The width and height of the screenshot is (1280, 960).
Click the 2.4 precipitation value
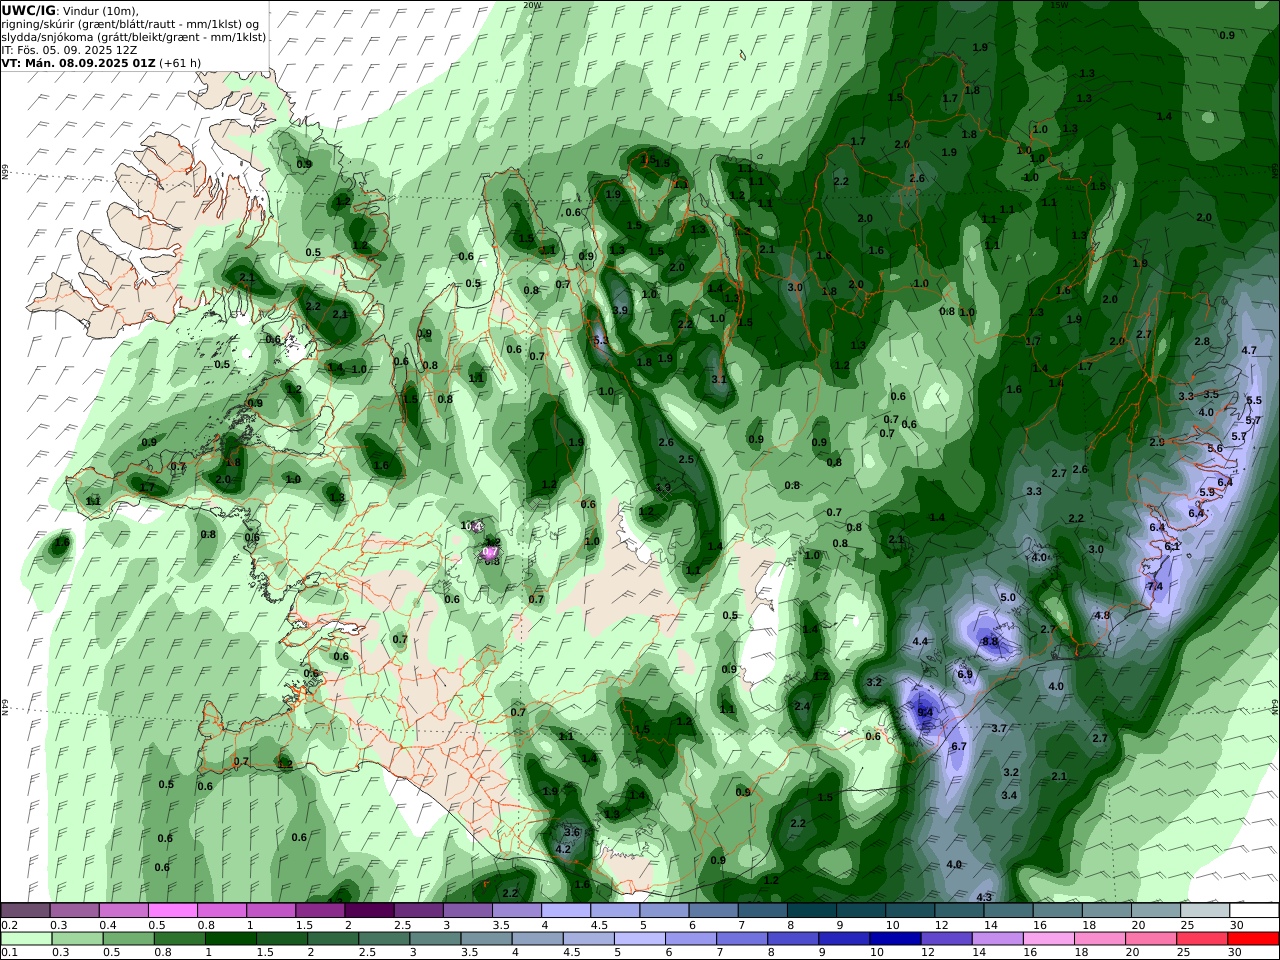tap(802, 707)
